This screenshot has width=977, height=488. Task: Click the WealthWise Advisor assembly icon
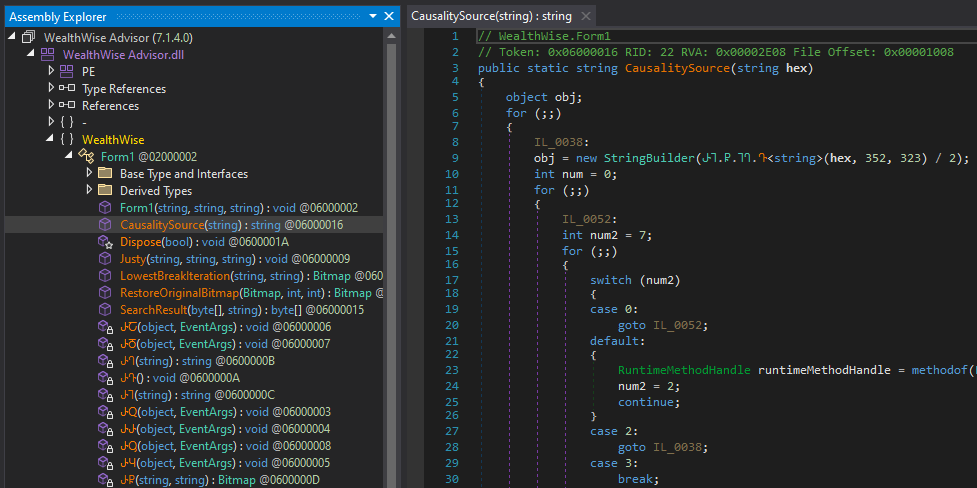pos(28,38)
